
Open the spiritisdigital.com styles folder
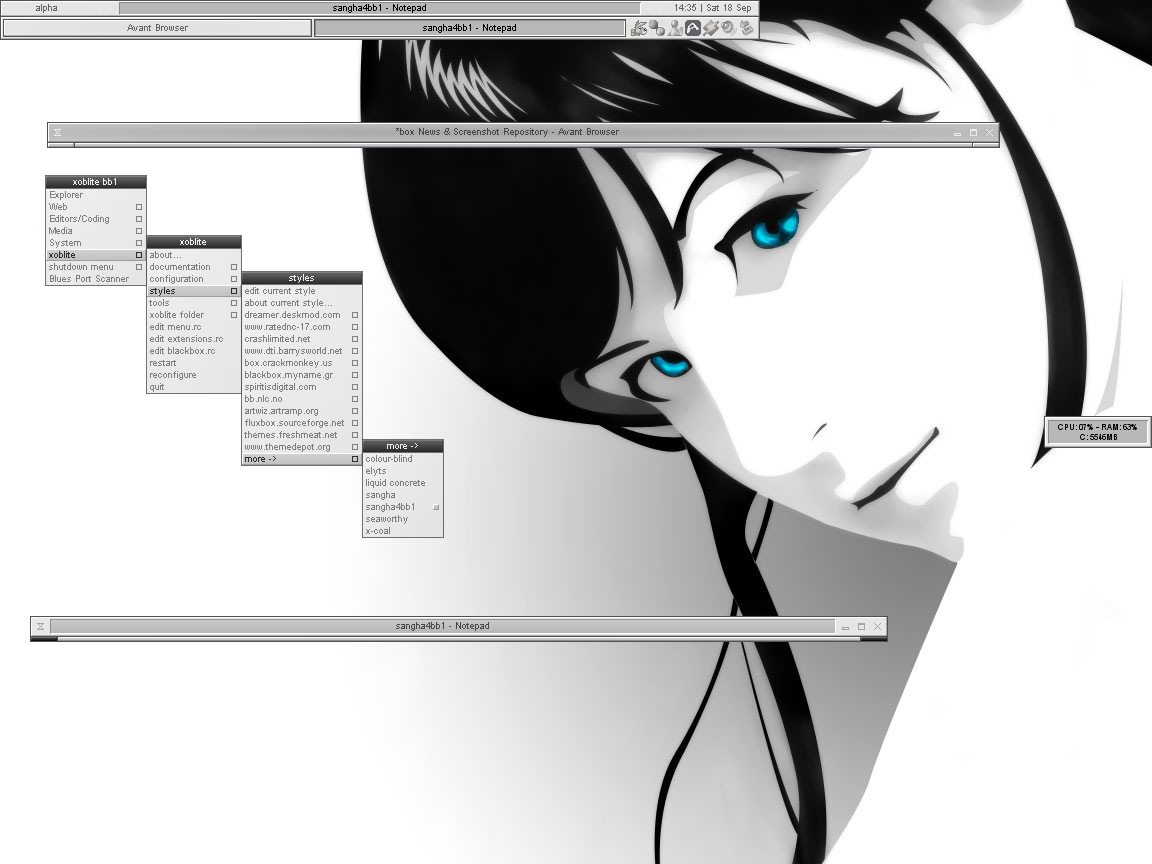click(302, 387)
